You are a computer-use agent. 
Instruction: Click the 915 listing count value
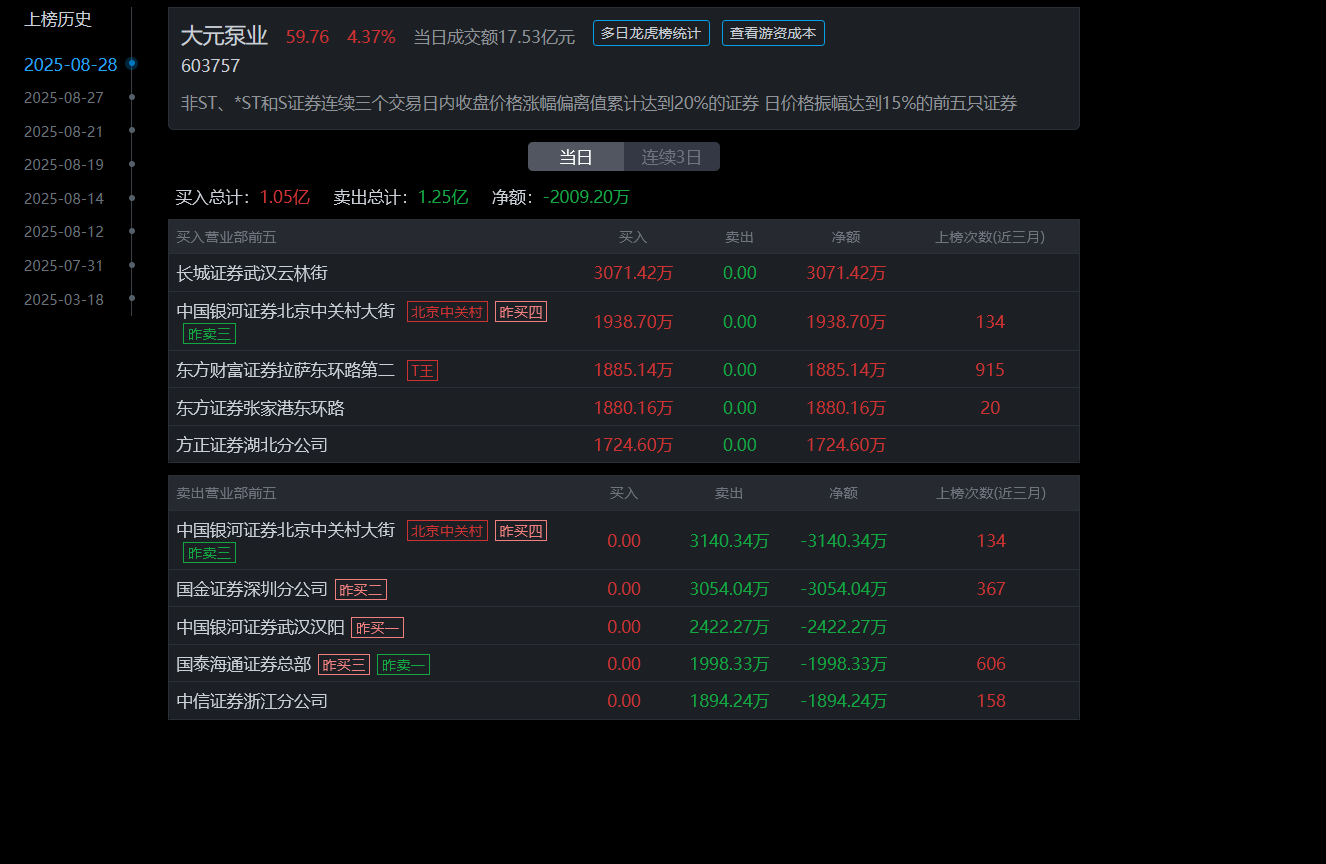[x=990, y=370]
